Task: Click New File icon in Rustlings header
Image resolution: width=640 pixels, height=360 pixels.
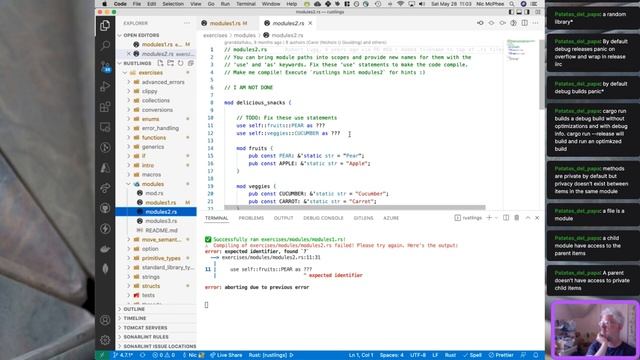Action: tap(160, 63)
